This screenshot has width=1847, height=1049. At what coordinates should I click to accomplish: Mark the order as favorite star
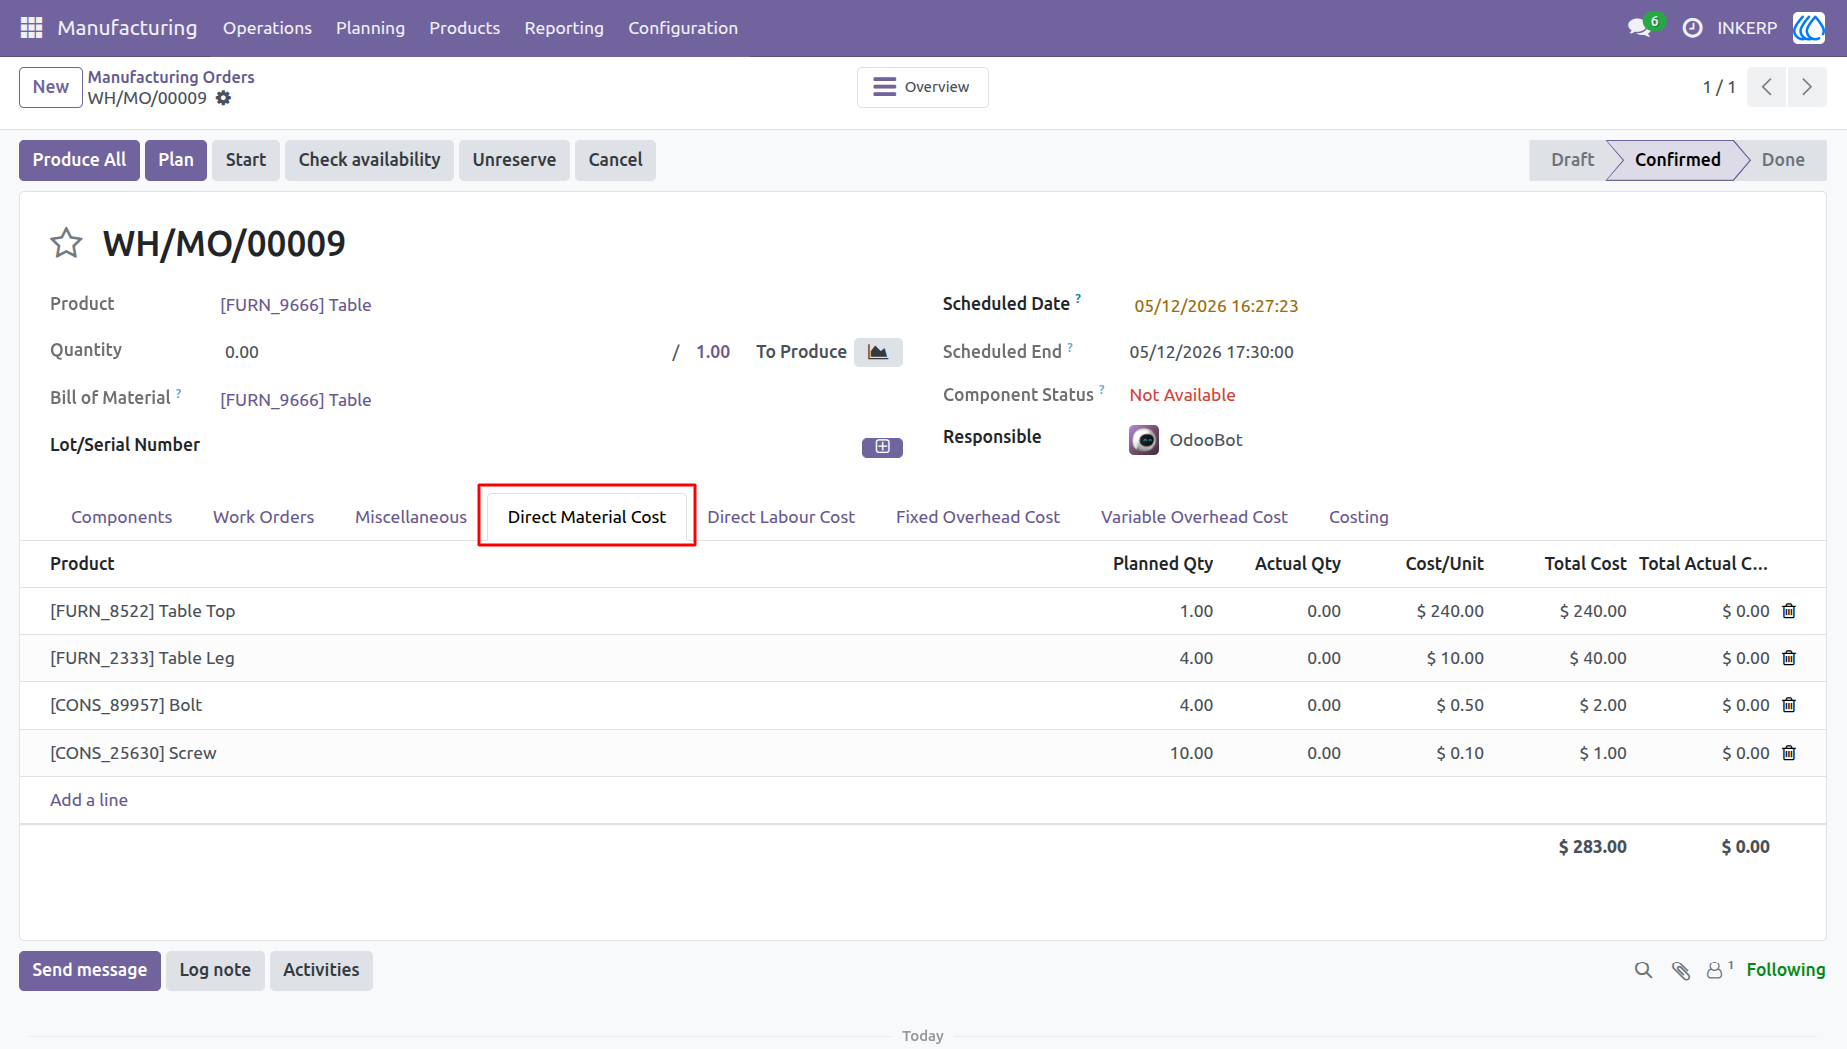66,243
